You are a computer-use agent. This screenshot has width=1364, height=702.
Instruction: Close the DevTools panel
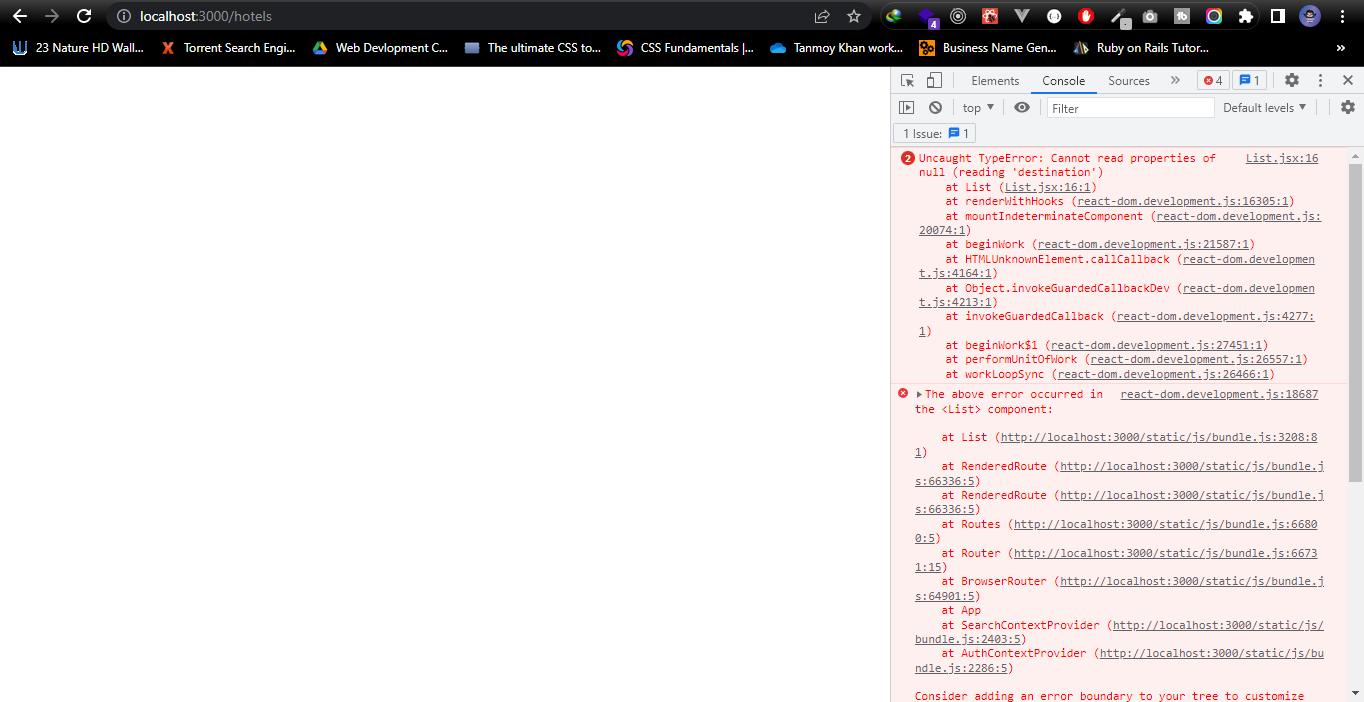tap(1348, 81)
